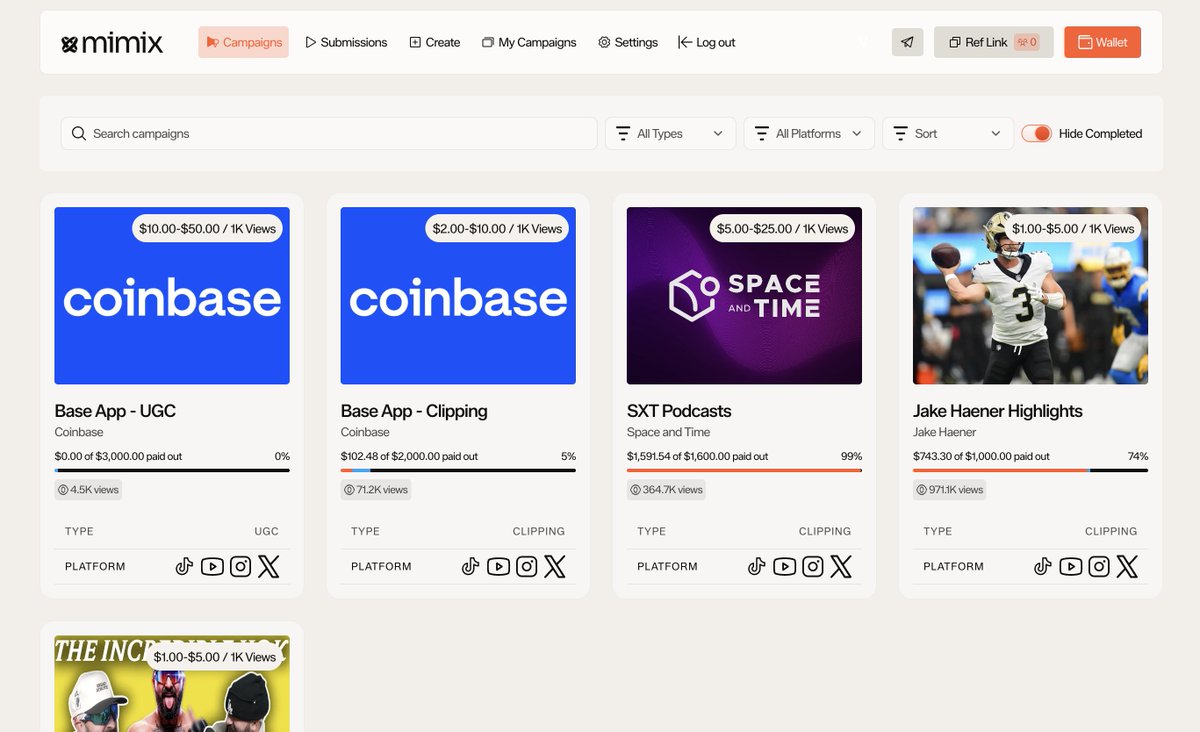The width and height of the screenshot is (1200, 732).
Task: Click the Base App - Clipping title
Action: click(x=414, y=411)
